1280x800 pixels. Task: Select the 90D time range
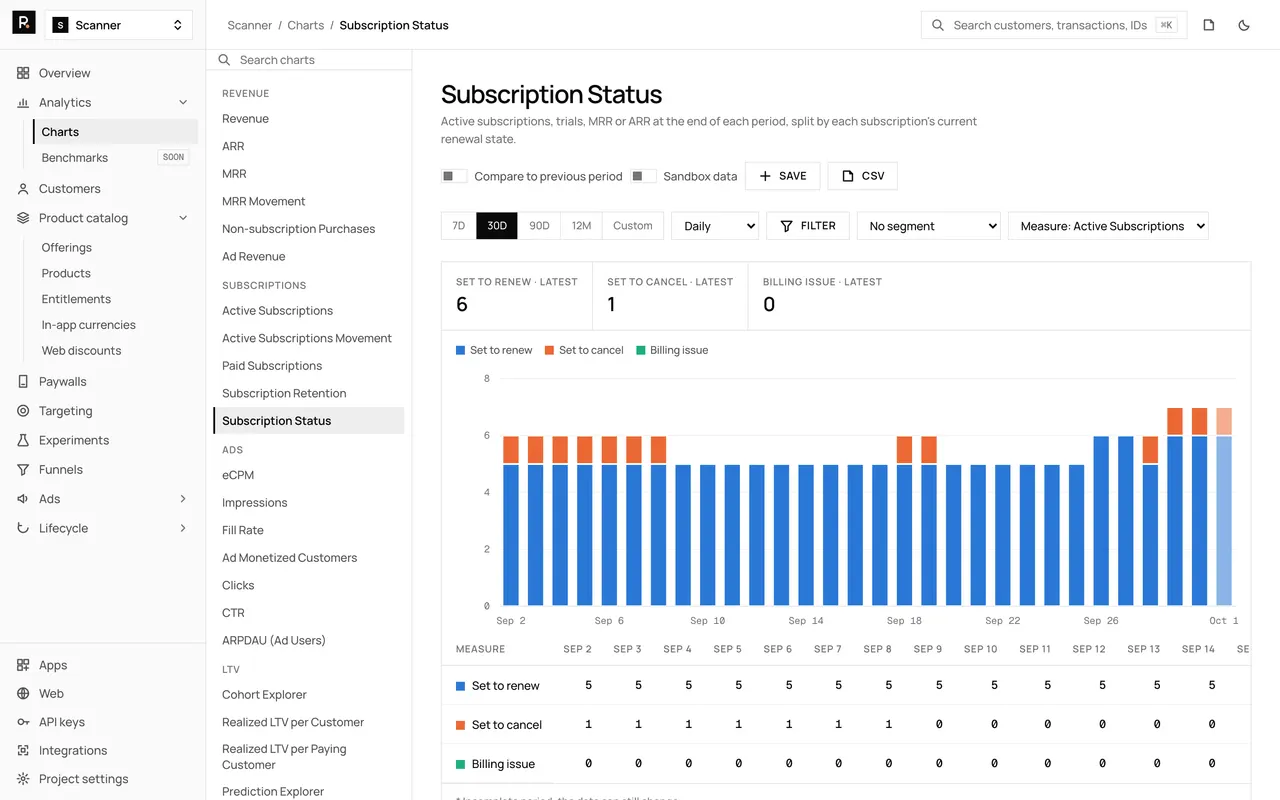tap(539, 226)
